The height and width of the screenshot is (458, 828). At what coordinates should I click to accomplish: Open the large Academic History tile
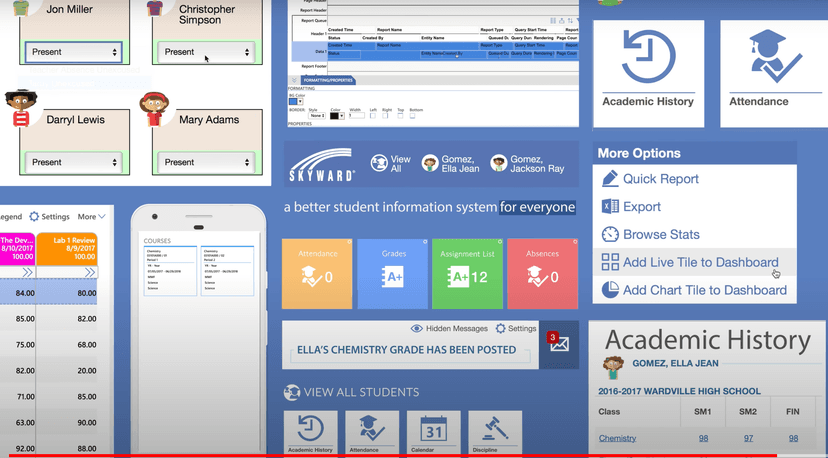click(648, 73)
